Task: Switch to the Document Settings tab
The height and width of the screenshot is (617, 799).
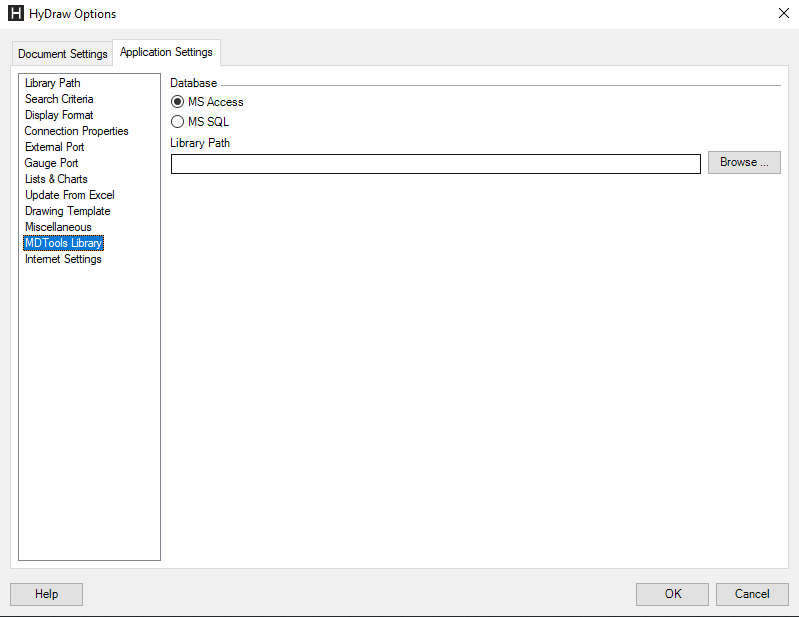Action: pos(62,53)
